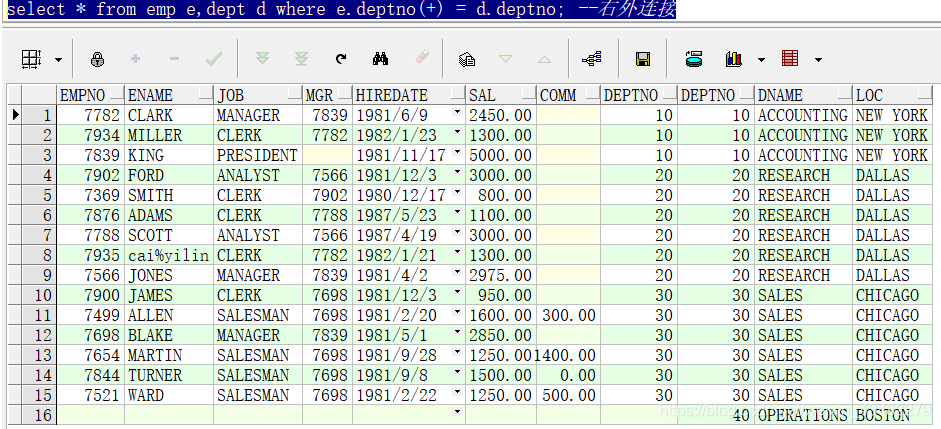Select the 1987/5/23 hire date cell
Viewport: 941px width, 429px height.
tap(409, 215)
